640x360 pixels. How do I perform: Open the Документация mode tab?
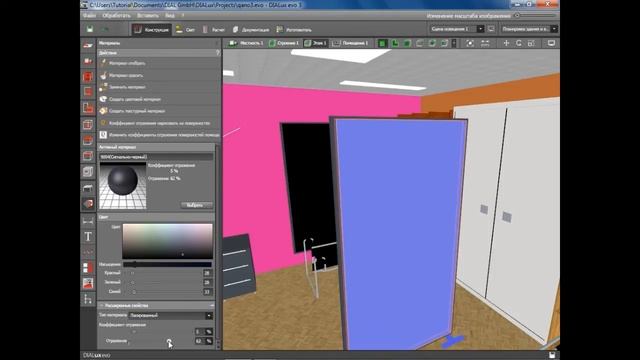click(251, 29)
